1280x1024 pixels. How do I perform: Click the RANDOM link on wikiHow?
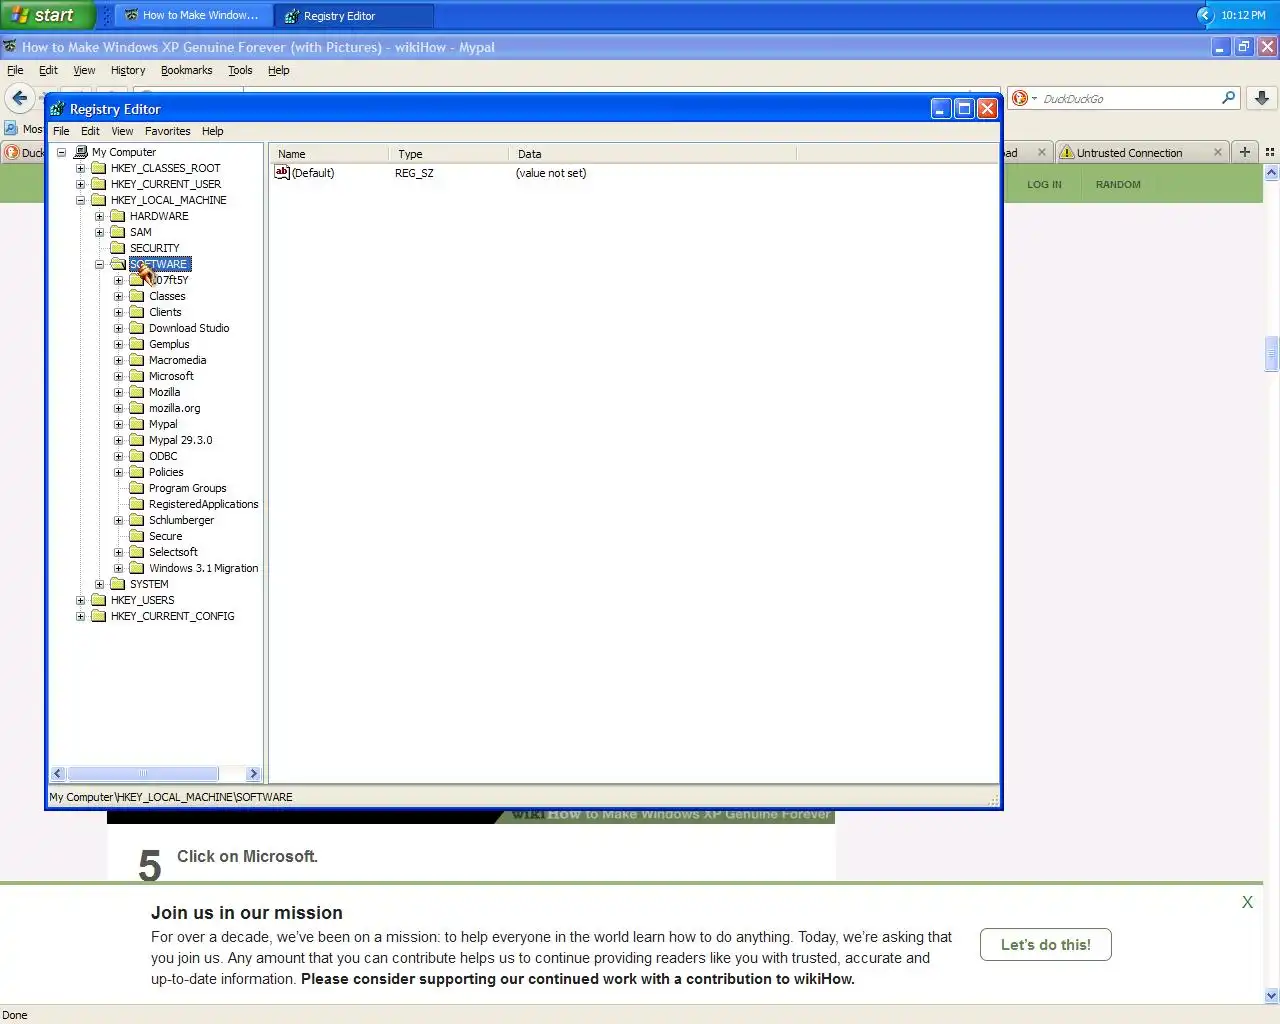point(1118,184)
